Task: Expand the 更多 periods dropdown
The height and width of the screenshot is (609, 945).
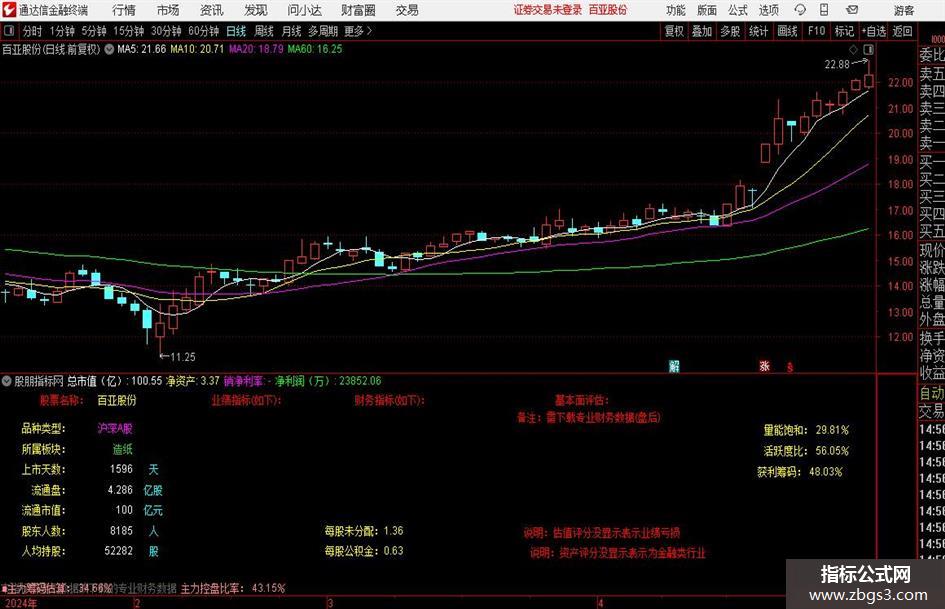Action: point(358,31)
